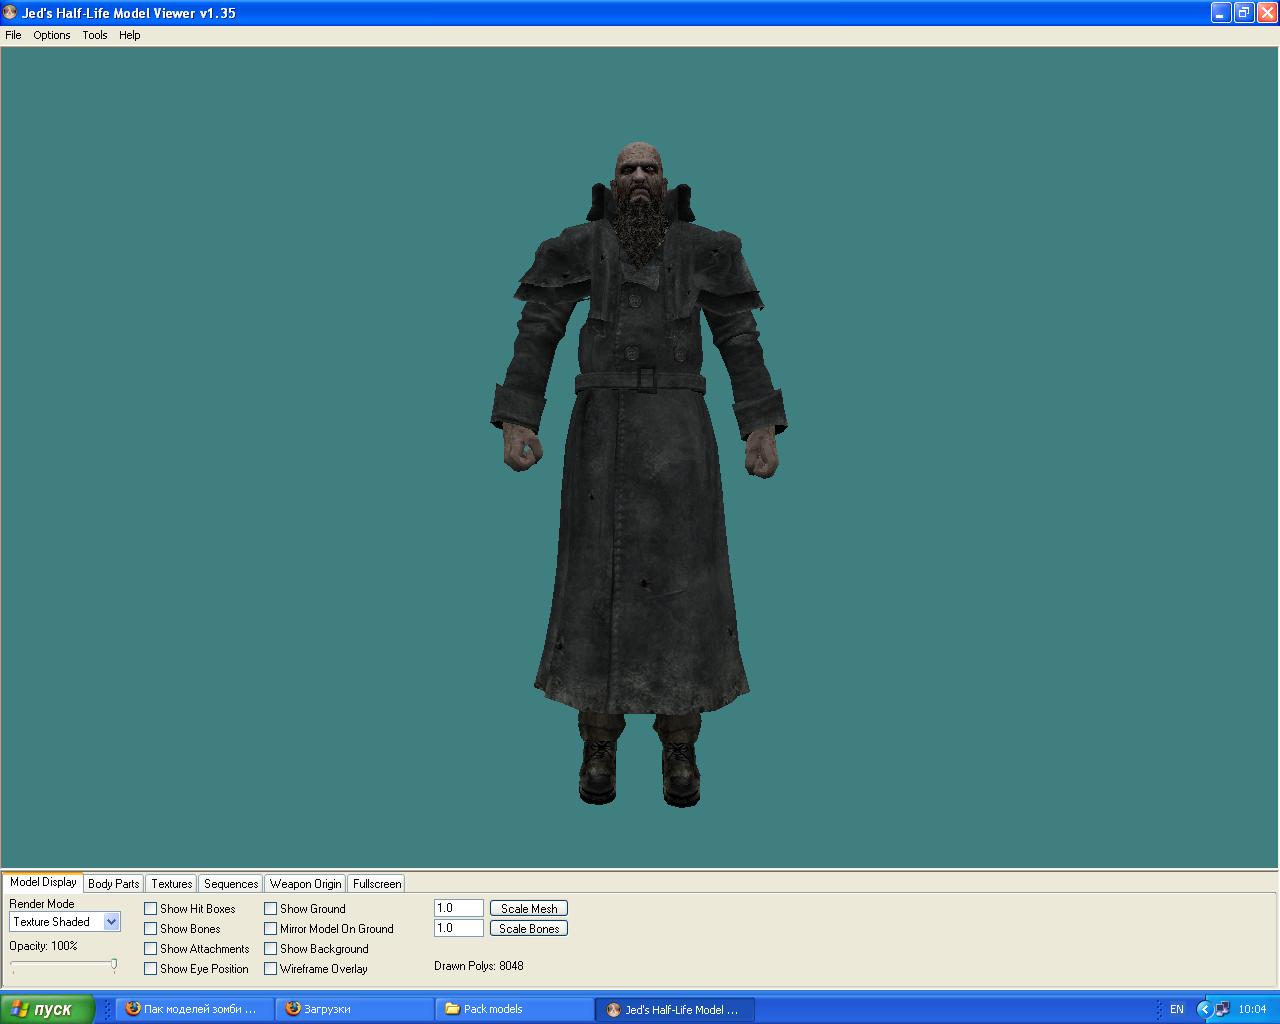The height and width of the screenshot is (1024, 1280).
Task: Open the File menu
Action: 13,35
